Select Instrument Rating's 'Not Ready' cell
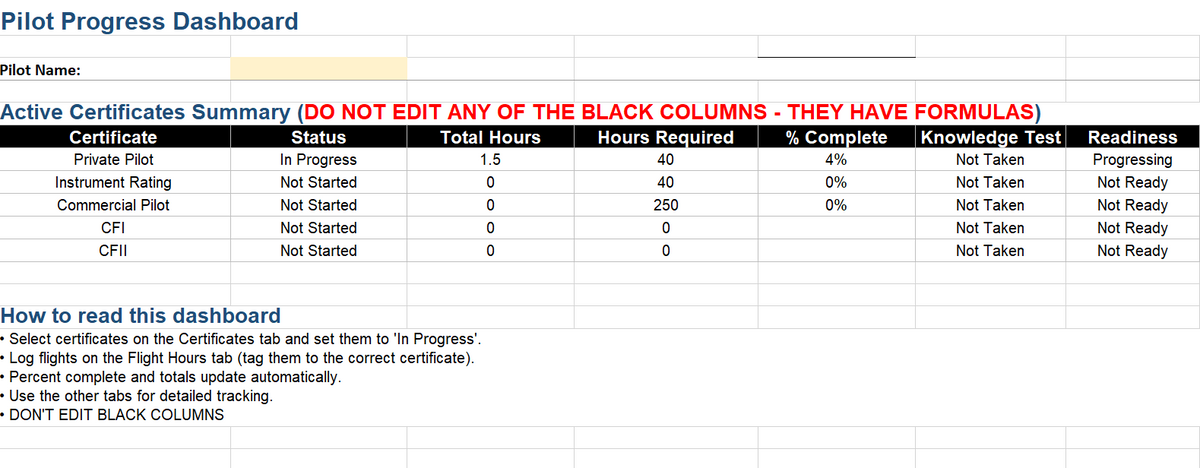Screen dimensions: 1200x468 click(x=1132, y=183)
